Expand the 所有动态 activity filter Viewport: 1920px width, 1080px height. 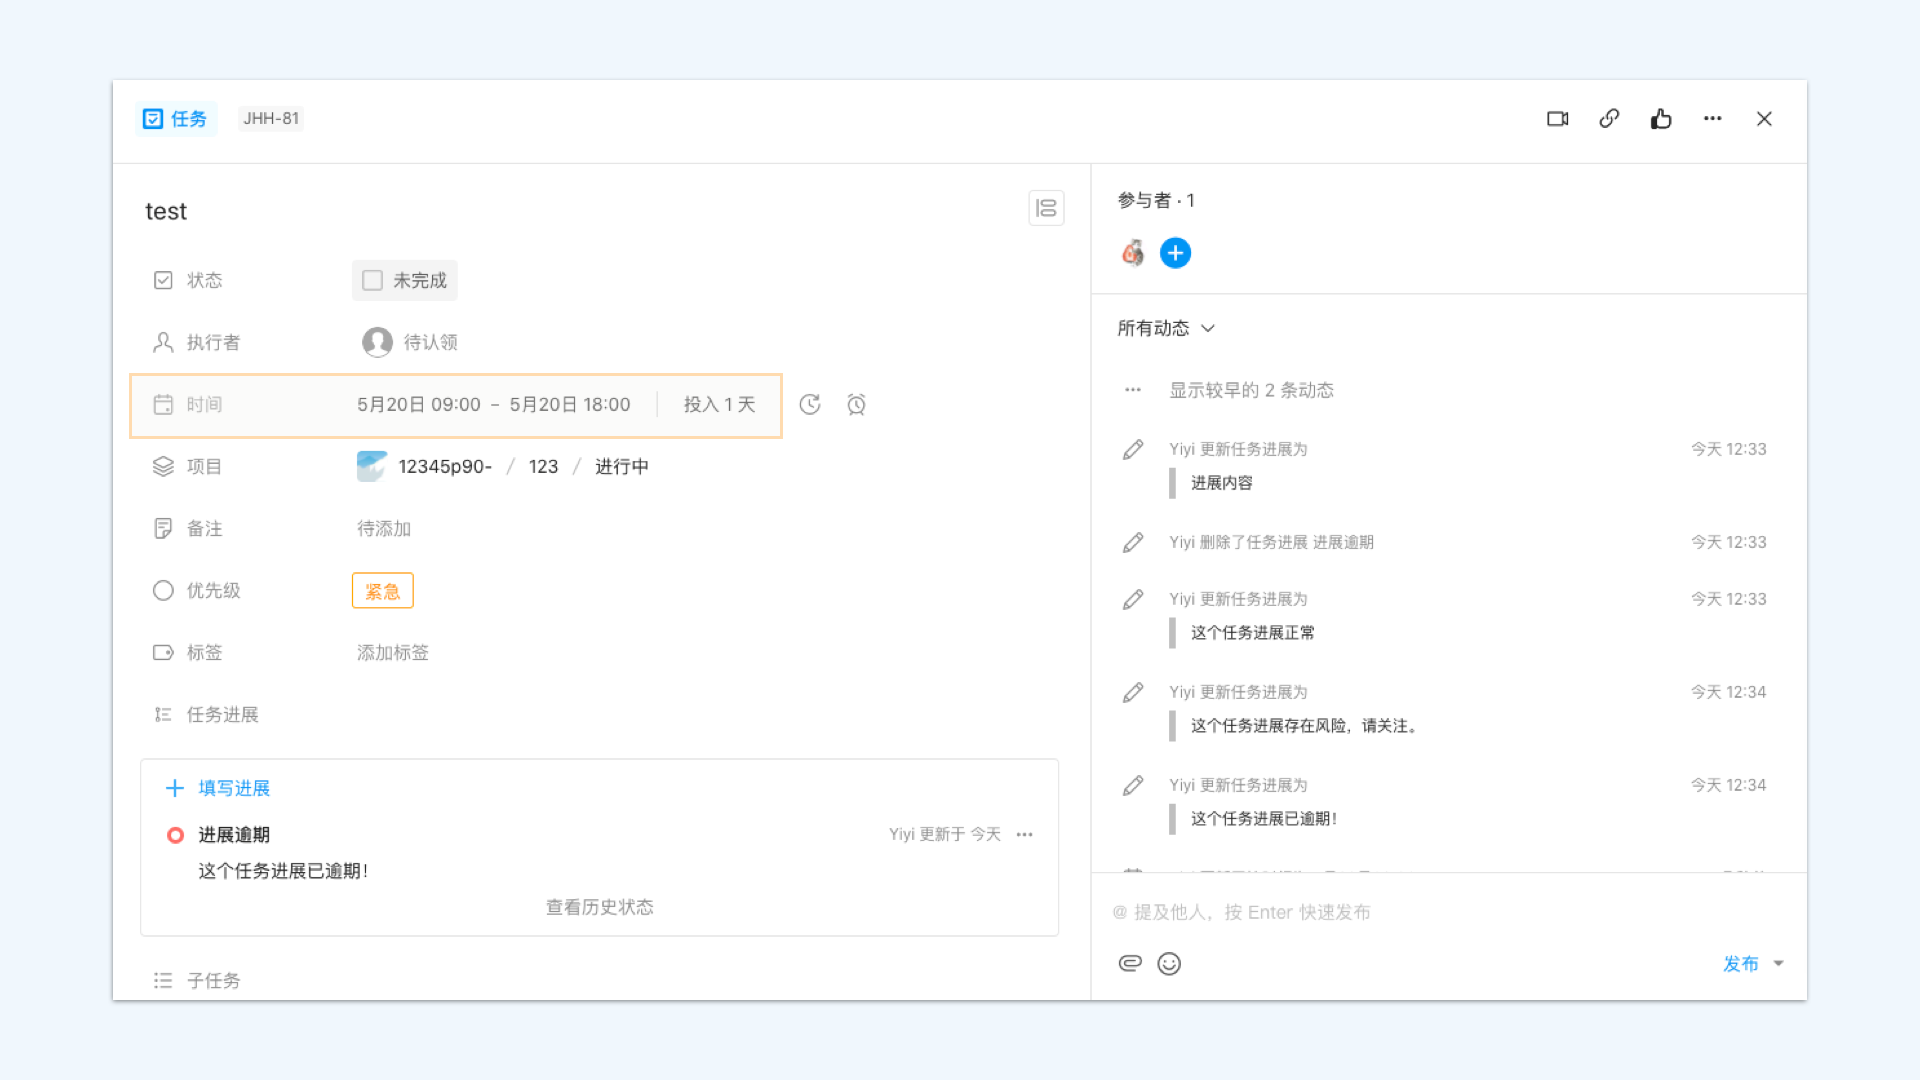1166,329
